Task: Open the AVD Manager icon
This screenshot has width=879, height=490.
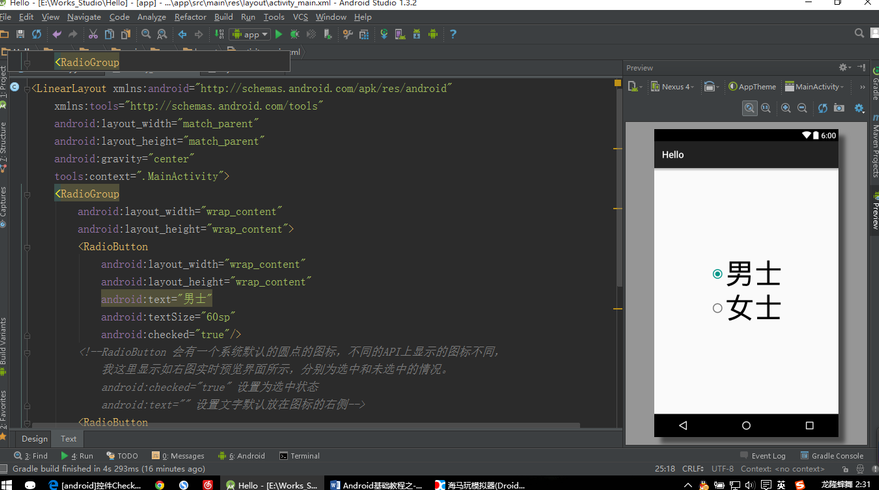Action: 400,34
